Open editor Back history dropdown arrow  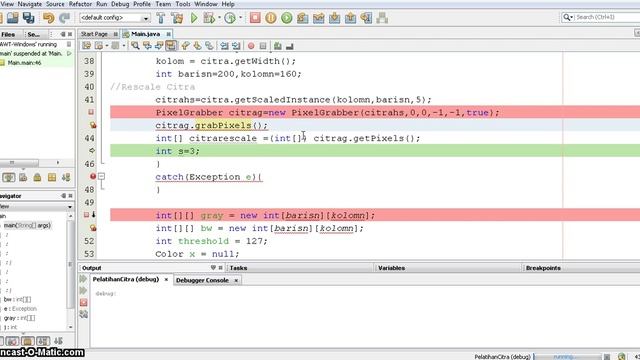pyautogui.click(x=107, y=46)
